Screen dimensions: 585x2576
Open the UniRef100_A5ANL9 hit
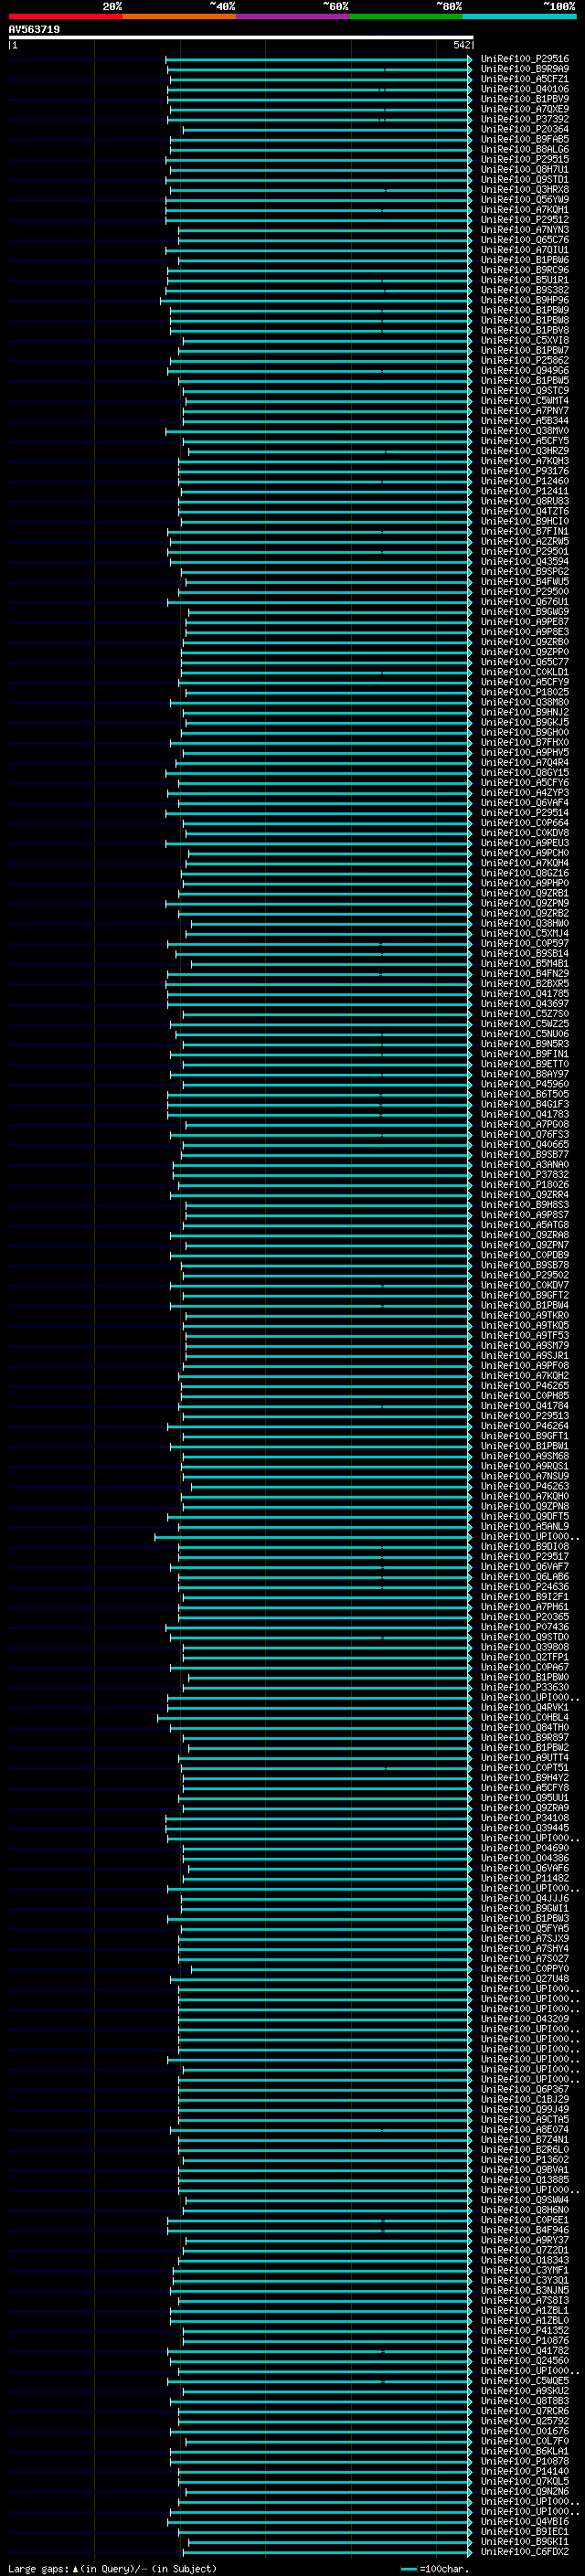pyautogui.click(x=525, y=1526)
